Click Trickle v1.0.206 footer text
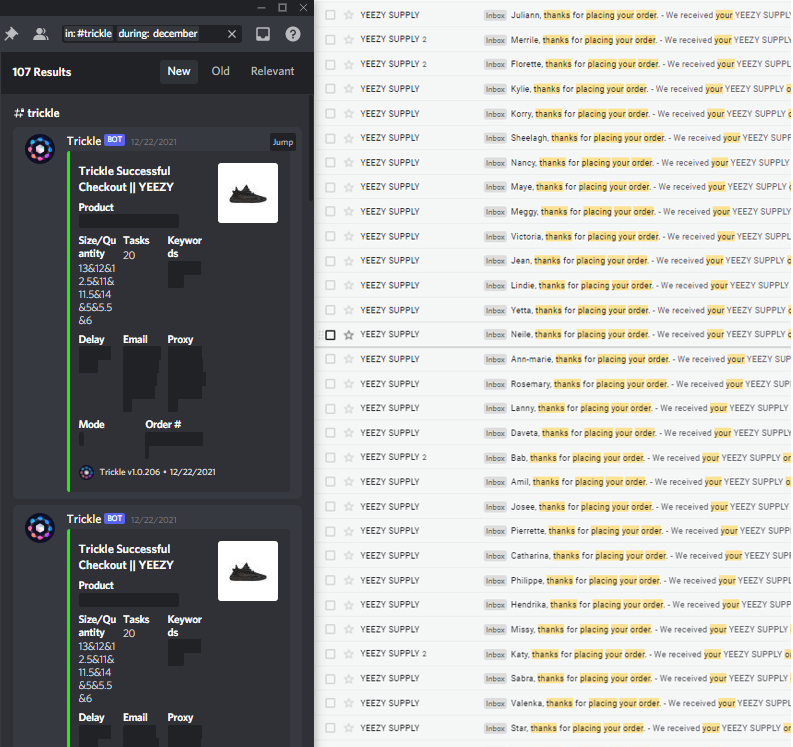The width and height of the screenshot is (793, 747). [x=129, y=472]
